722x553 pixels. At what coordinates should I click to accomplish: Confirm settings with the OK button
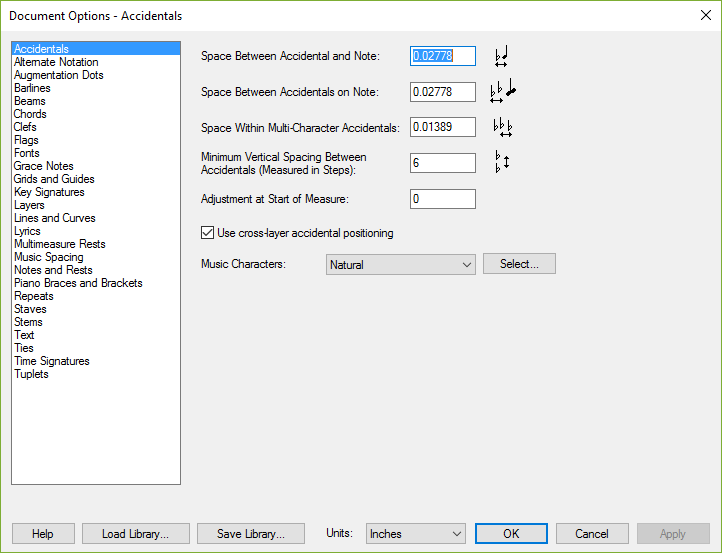[511, 534]
